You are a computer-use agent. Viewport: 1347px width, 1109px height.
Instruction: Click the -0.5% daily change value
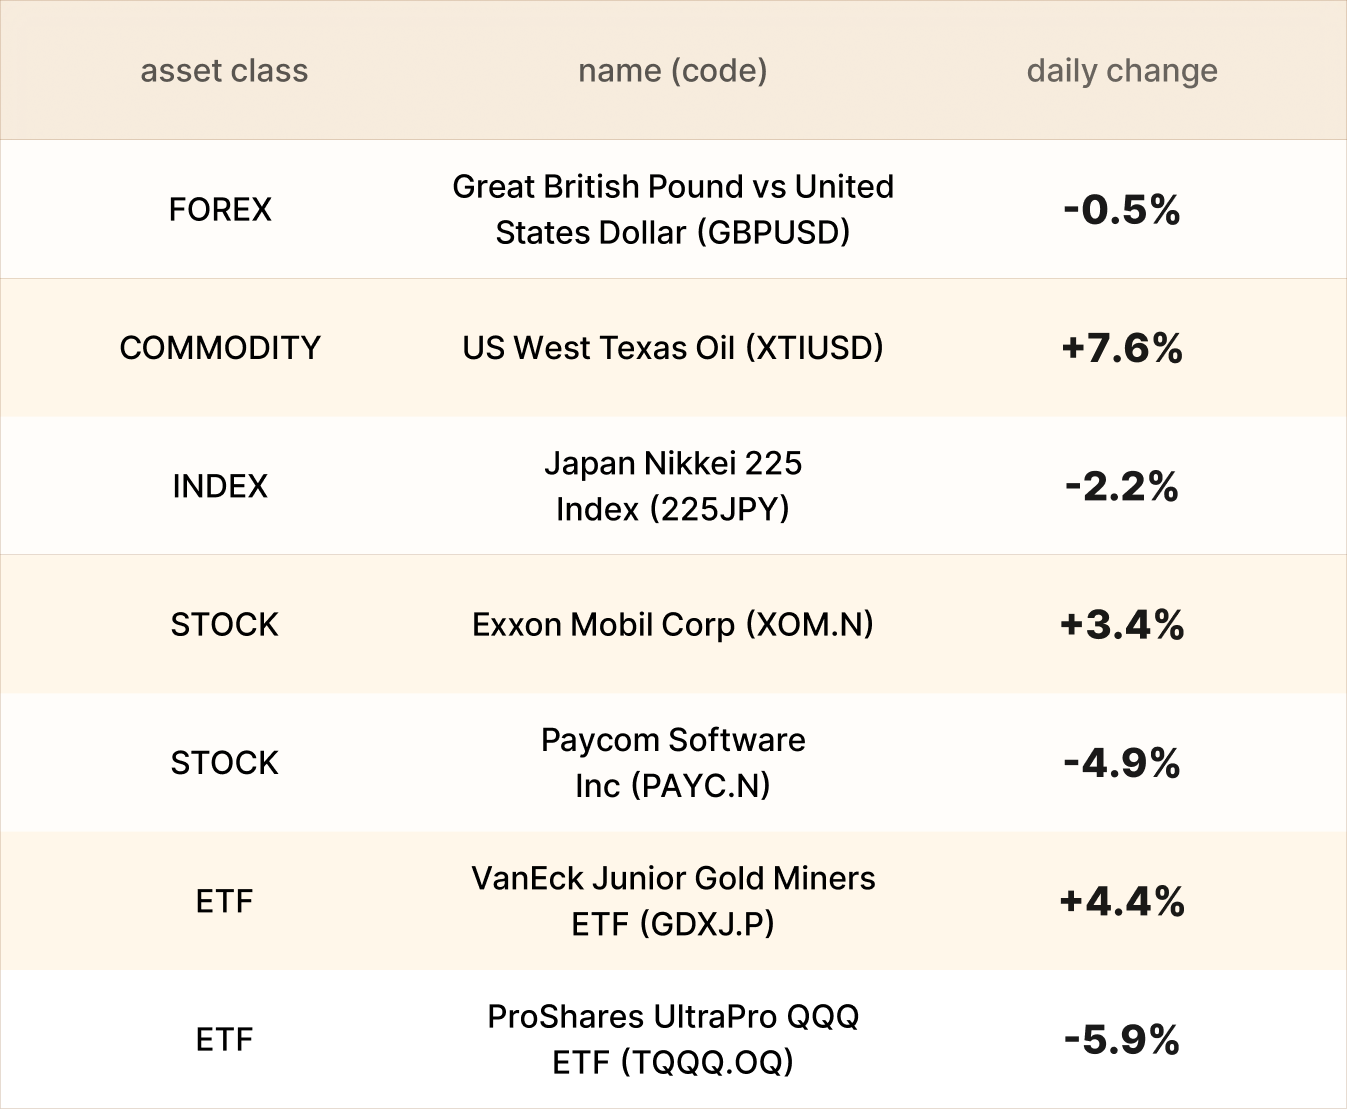1122,210
